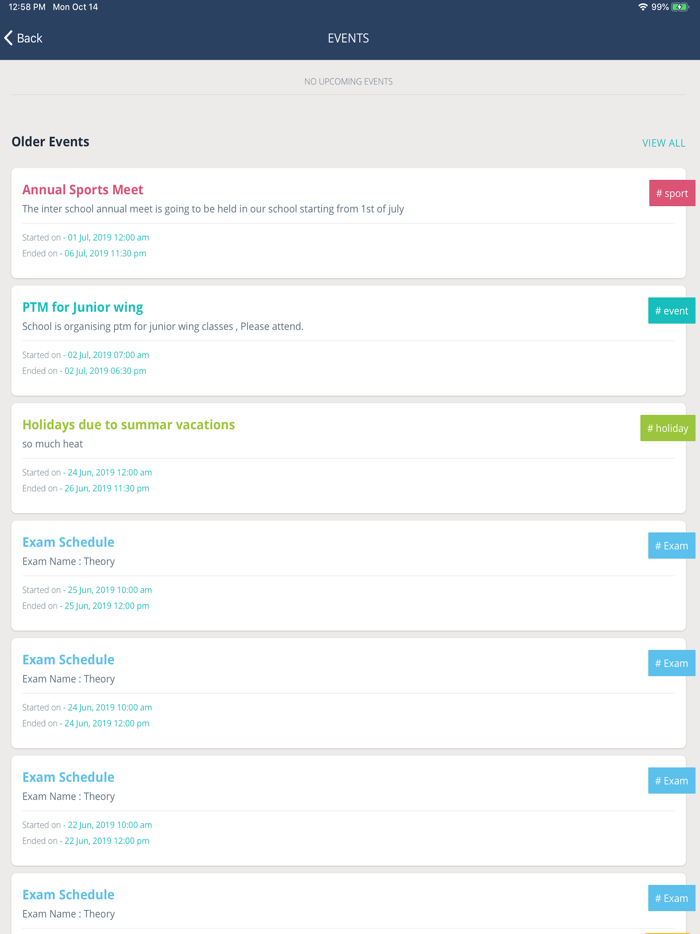Click end date '06 Jul, 2019 11:30 pm'

[x=105, y=253]
